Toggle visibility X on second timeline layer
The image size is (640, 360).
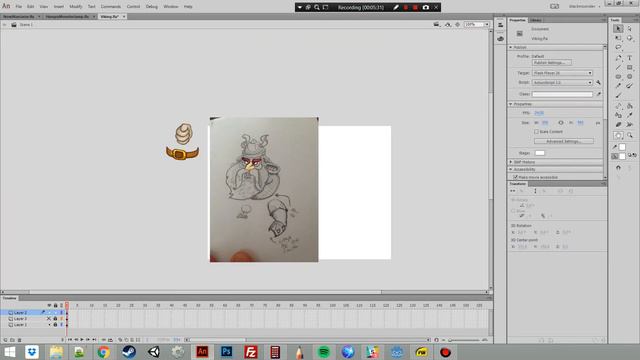[49, 318]
